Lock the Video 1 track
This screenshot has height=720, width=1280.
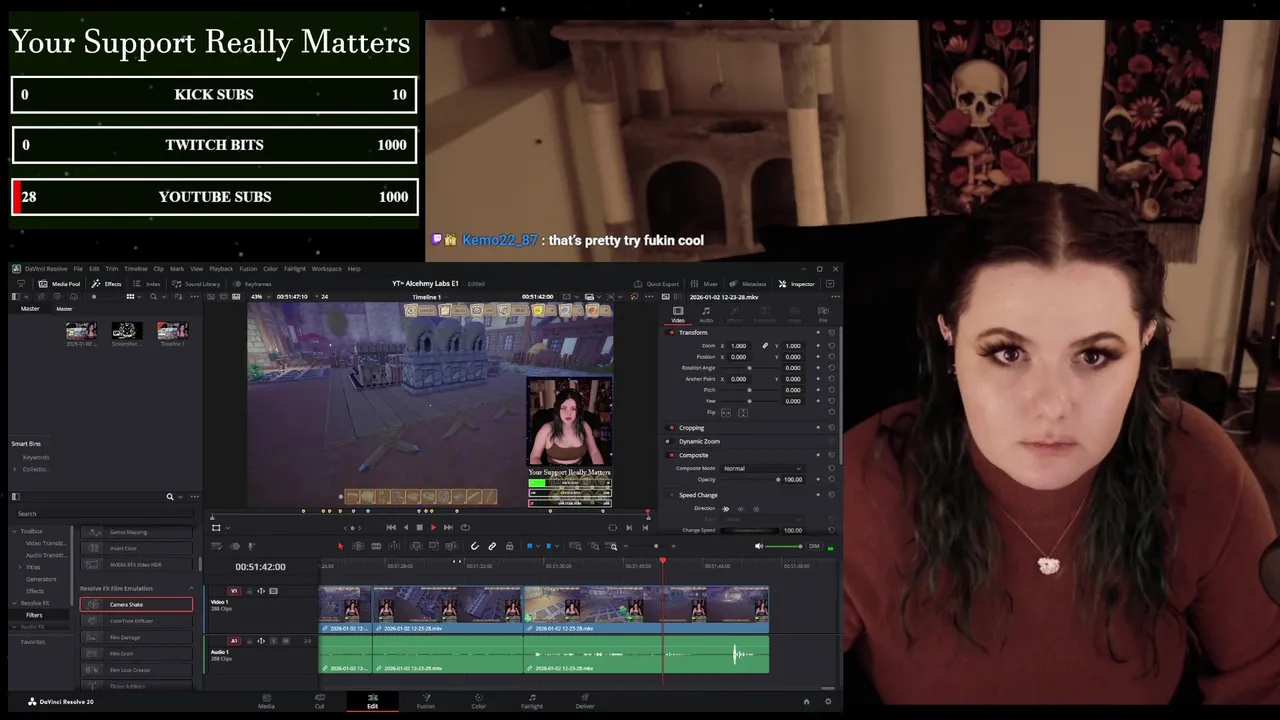point(249,591)
